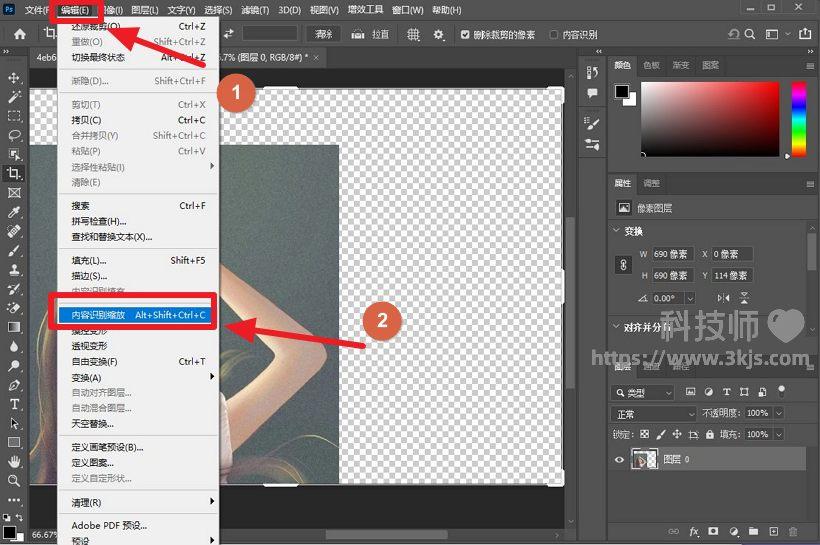Expand the 清理(R) submenu
This screenshot has height=545, width=820.
[139, 502]
